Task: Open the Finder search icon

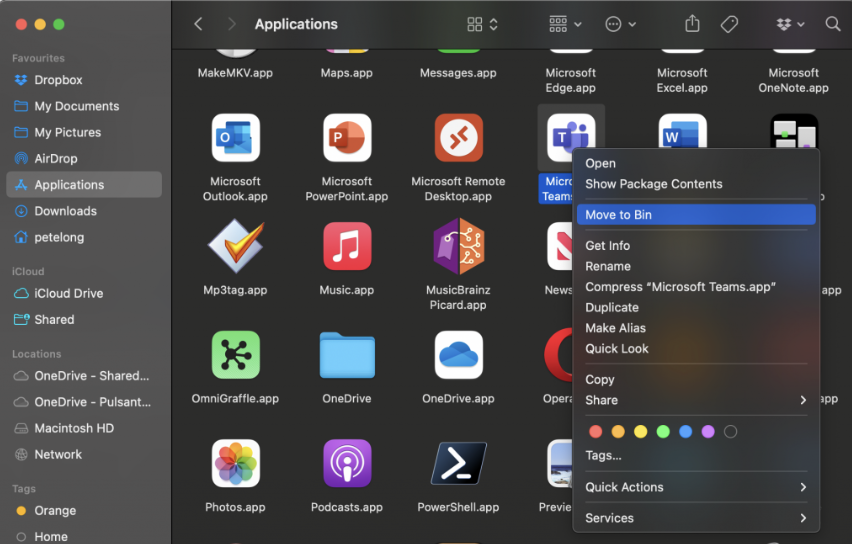Action: coord(832,24)
